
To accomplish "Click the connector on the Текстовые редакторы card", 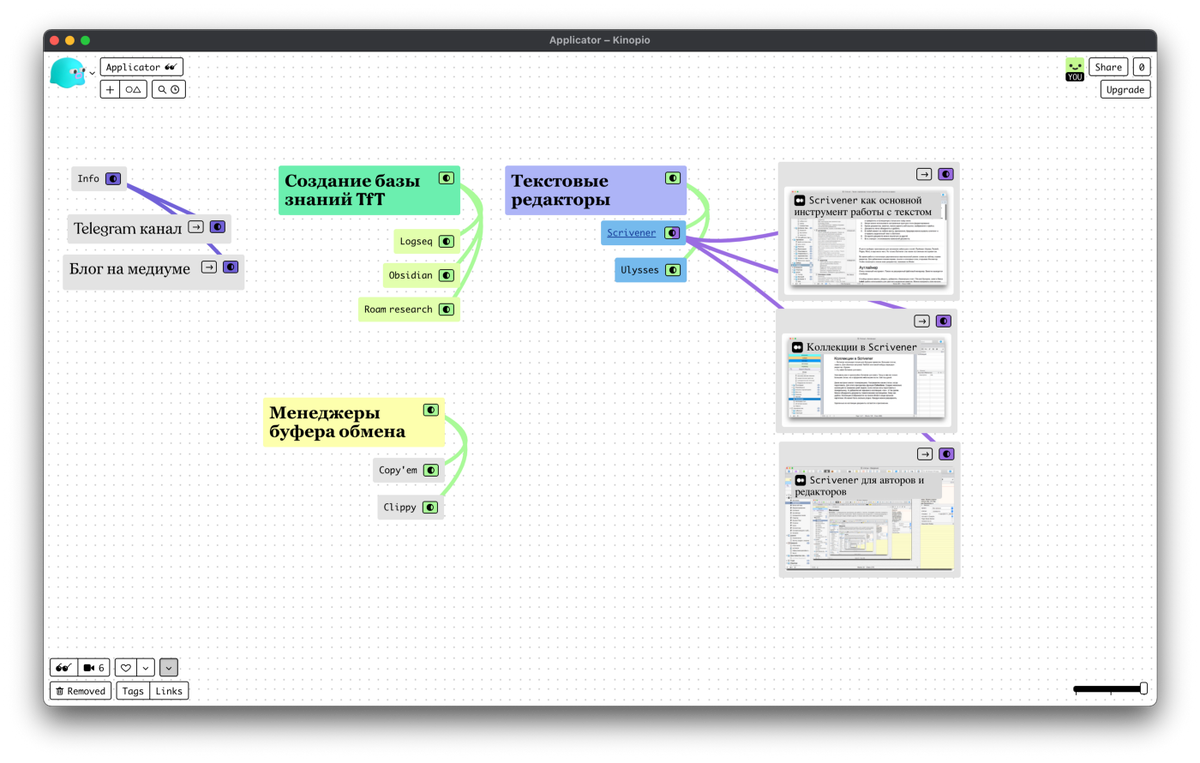I will click(x=673, y=178).
